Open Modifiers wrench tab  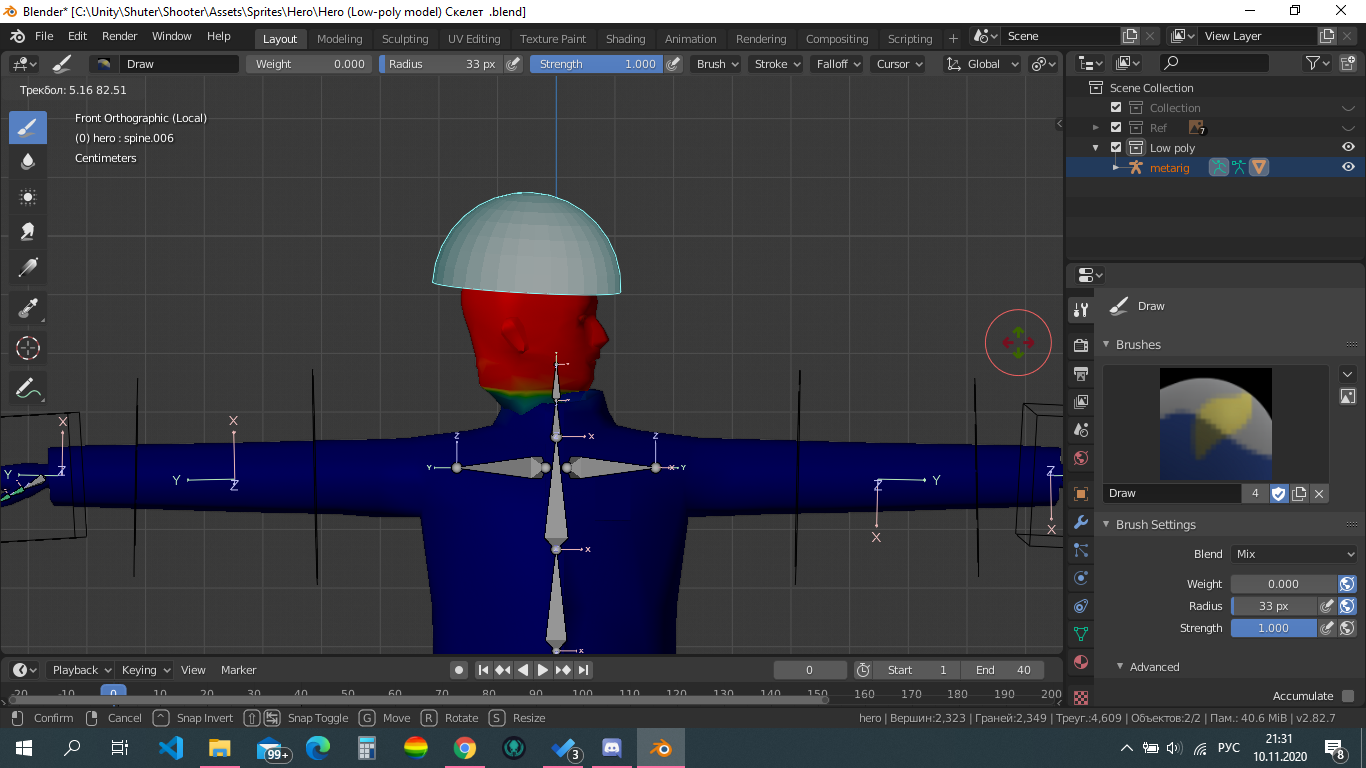pyautogui.click(x=1080, y=522)
